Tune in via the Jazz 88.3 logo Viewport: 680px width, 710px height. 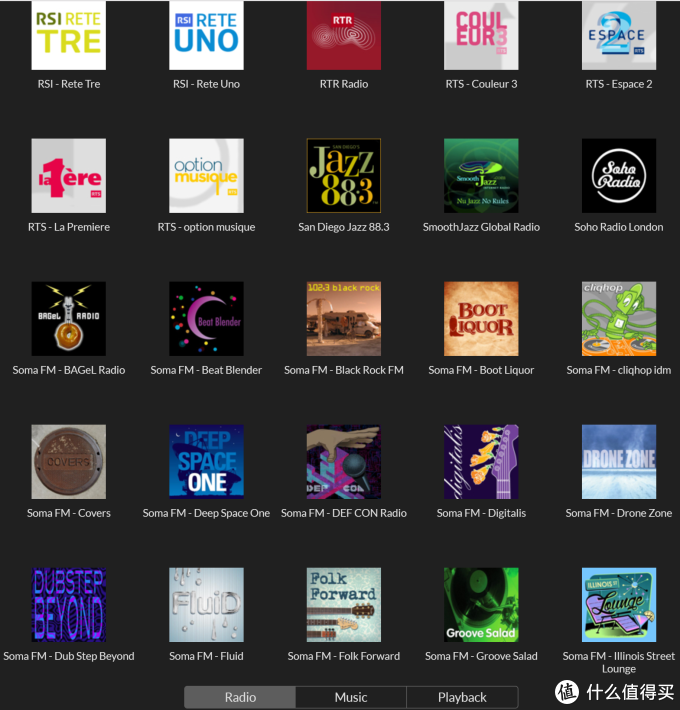(x=344, y=176)
